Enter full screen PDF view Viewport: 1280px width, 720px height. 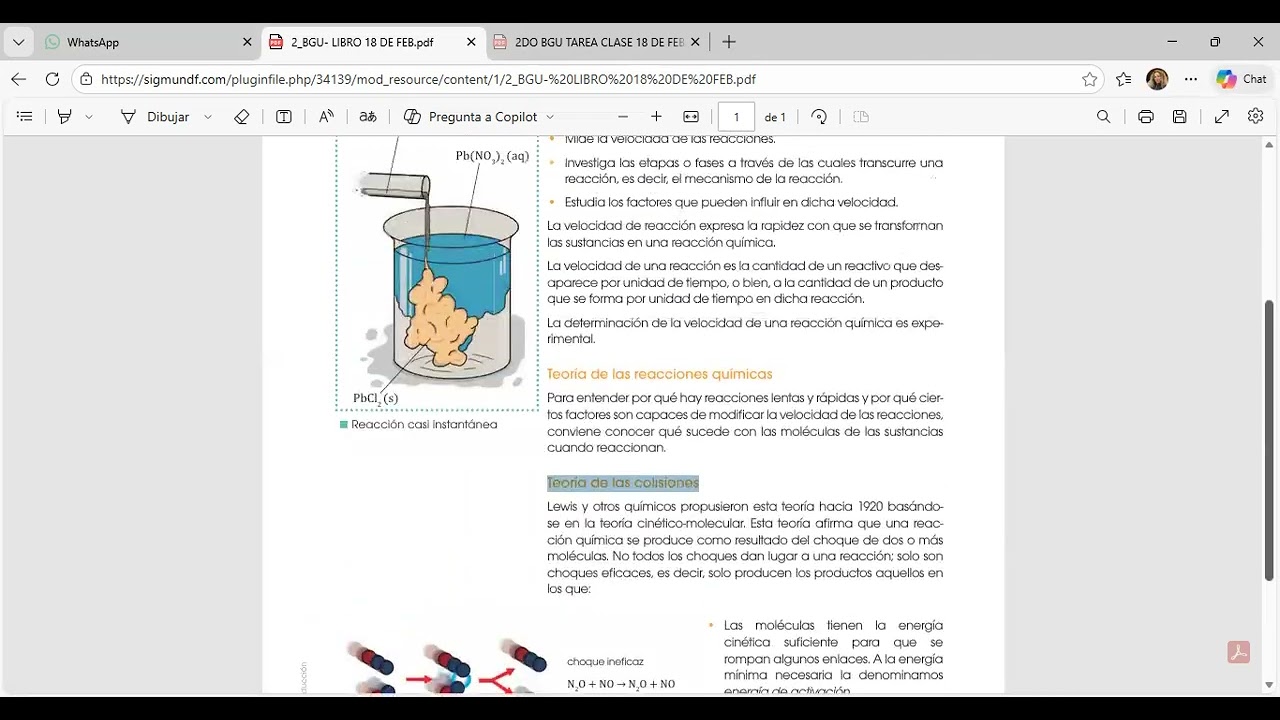[1222, 117]
